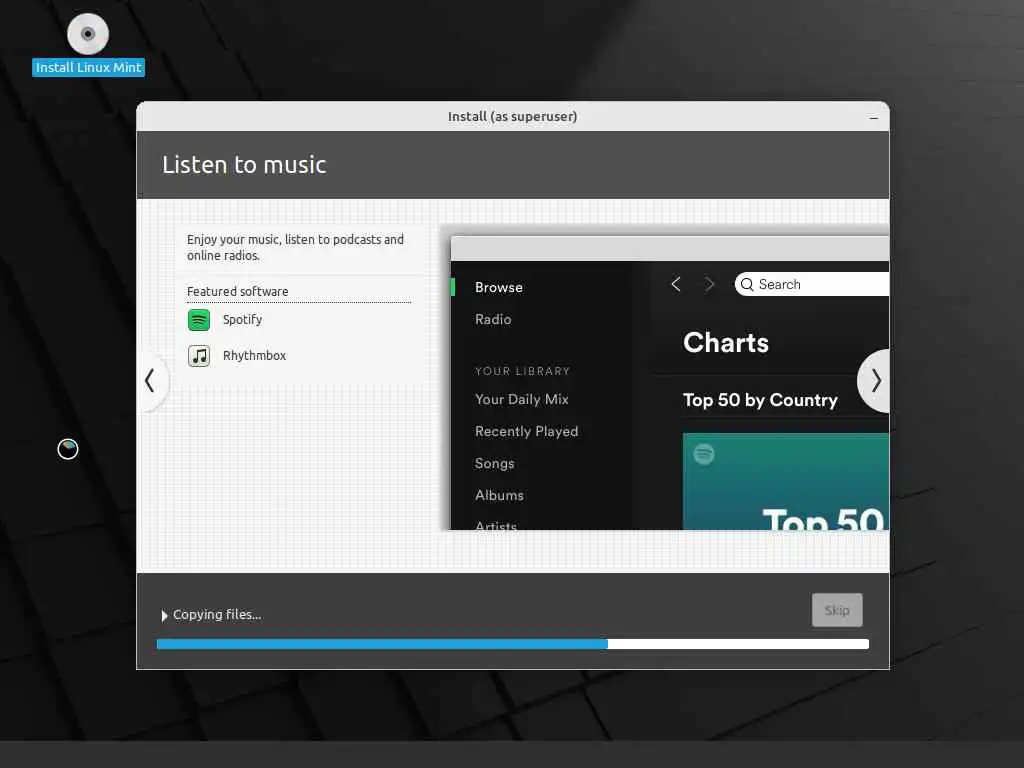This screenshot has width=1024, height=768.
Task: Select Songs in the Spotify sidebar
Action: (494, 463)
